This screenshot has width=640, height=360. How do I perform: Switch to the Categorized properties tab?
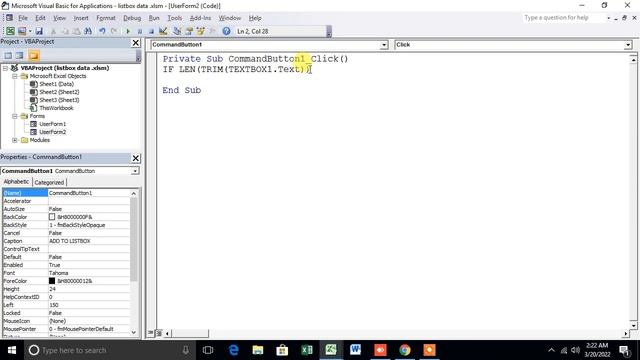click(x=49, y=182)
